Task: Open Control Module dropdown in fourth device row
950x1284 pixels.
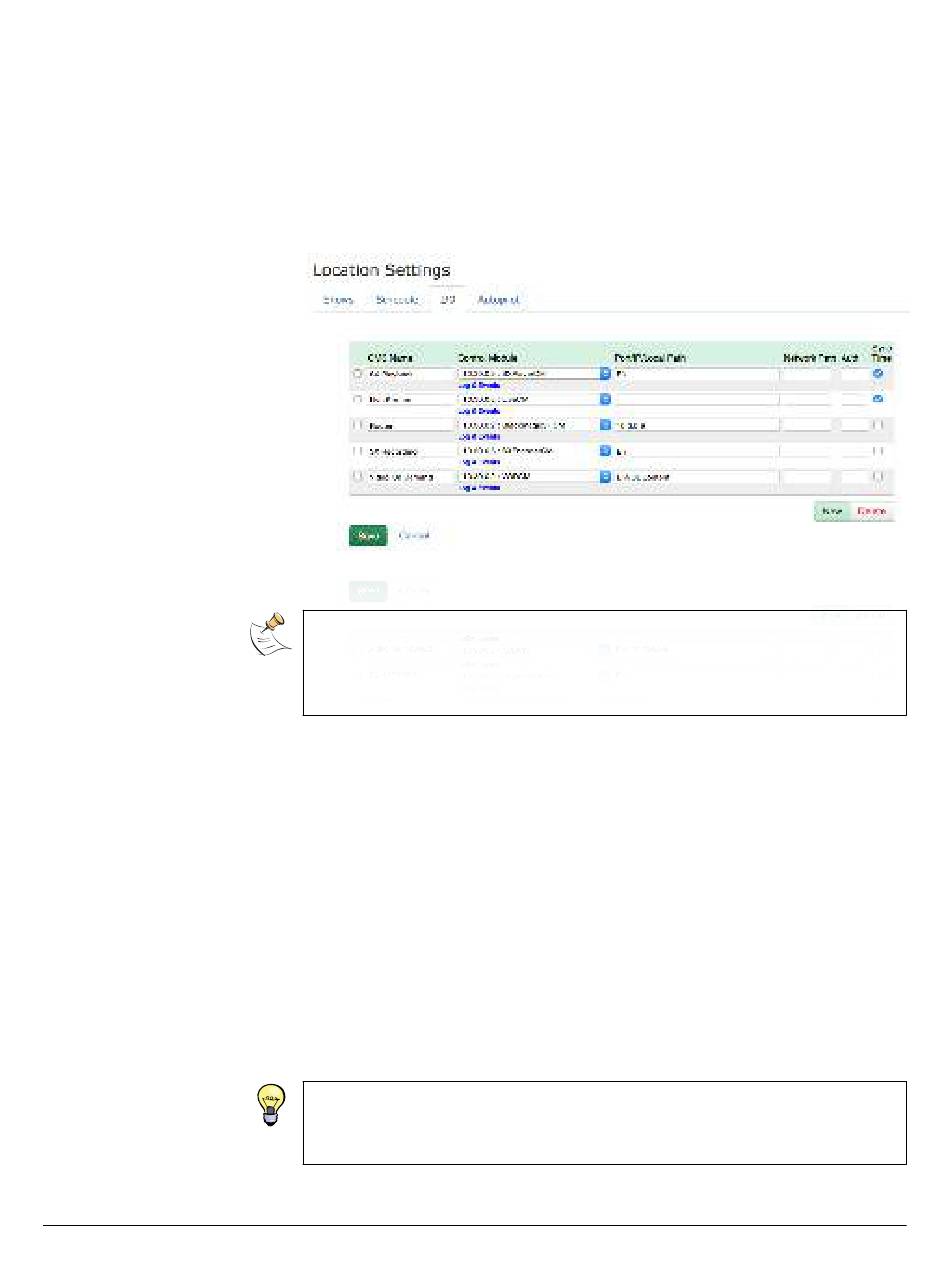Action: (x=534, y=451)
